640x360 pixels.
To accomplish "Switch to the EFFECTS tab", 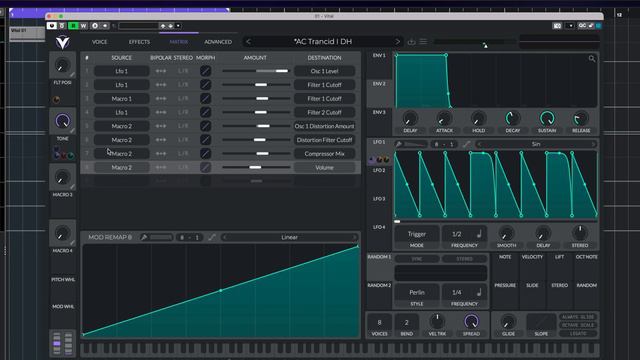I will pyautogui.click(x=139, y=42).
